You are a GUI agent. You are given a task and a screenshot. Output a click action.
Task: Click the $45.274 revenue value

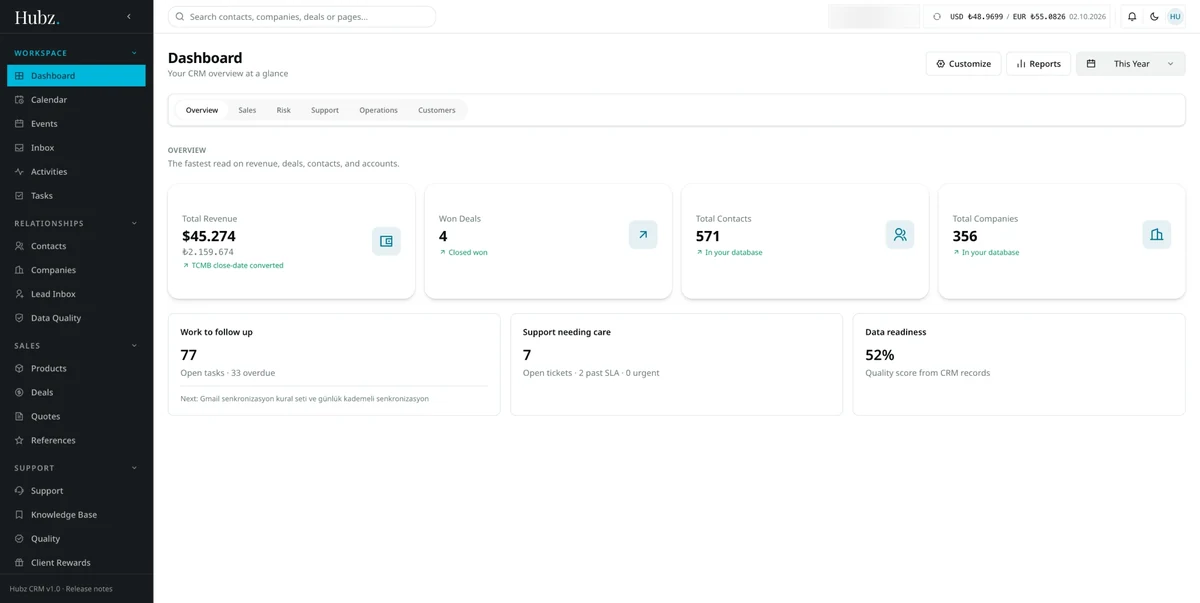[x=209, y=236]
